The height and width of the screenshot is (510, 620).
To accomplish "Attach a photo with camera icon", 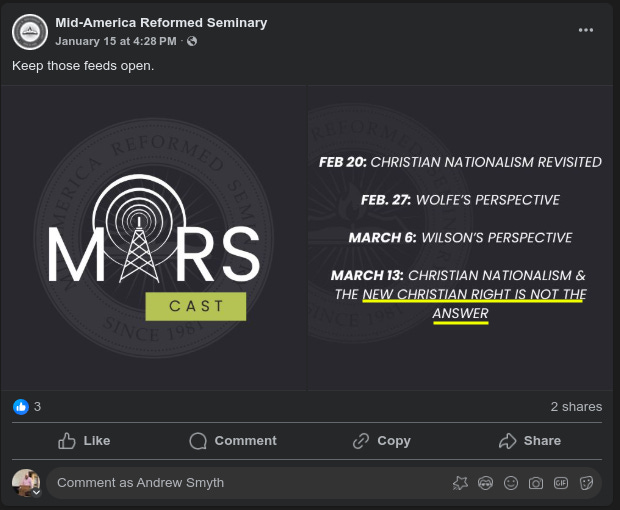I will coord(536,483).
